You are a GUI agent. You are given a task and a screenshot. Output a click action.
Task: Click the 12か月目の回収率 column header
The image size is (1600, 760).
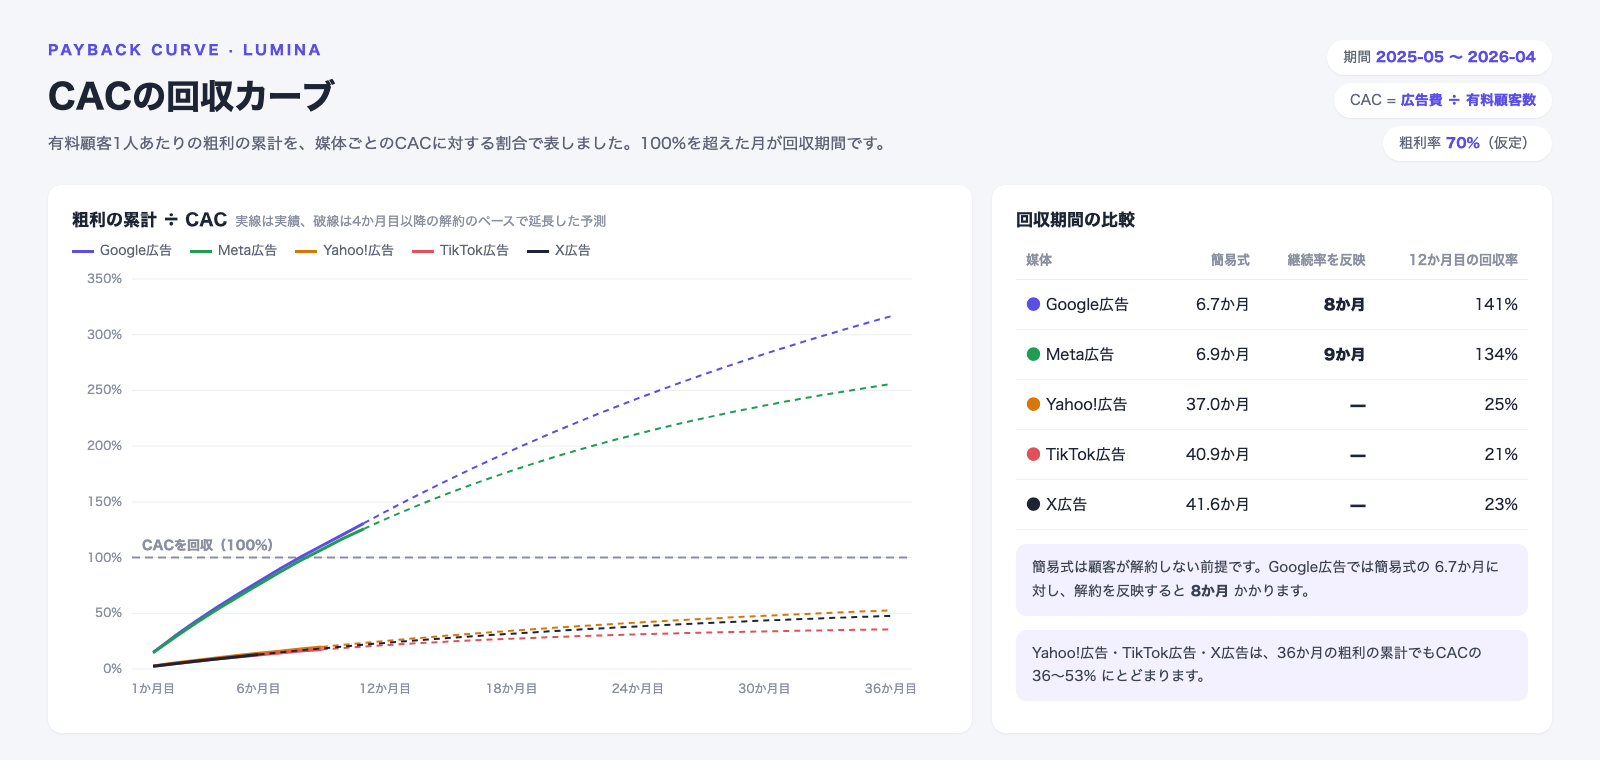tap(1463, 260)
